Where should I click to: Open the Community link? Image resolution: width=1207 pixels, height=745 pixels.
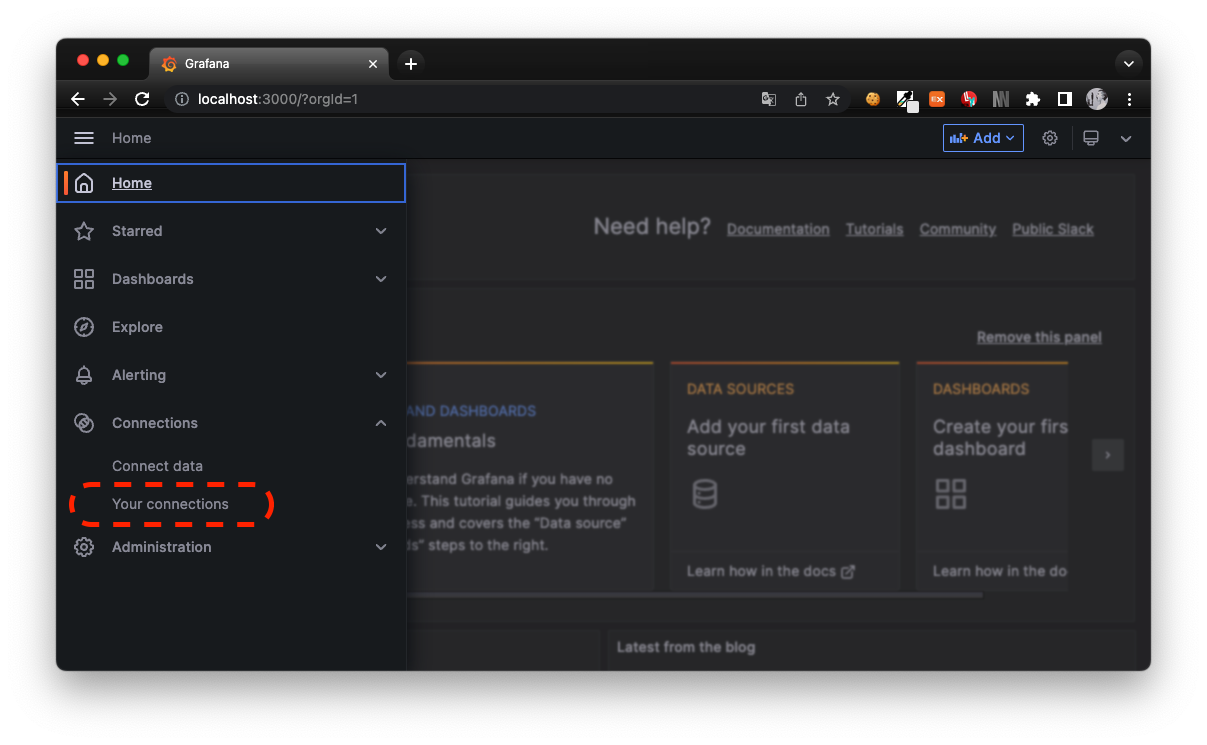click(958, 229)
